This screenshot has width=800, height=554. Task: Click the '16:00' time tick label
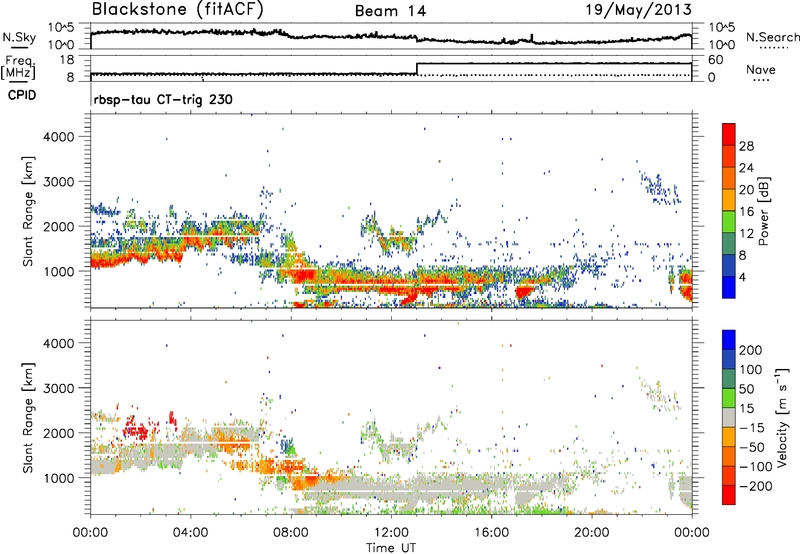[x=491, y=533]
